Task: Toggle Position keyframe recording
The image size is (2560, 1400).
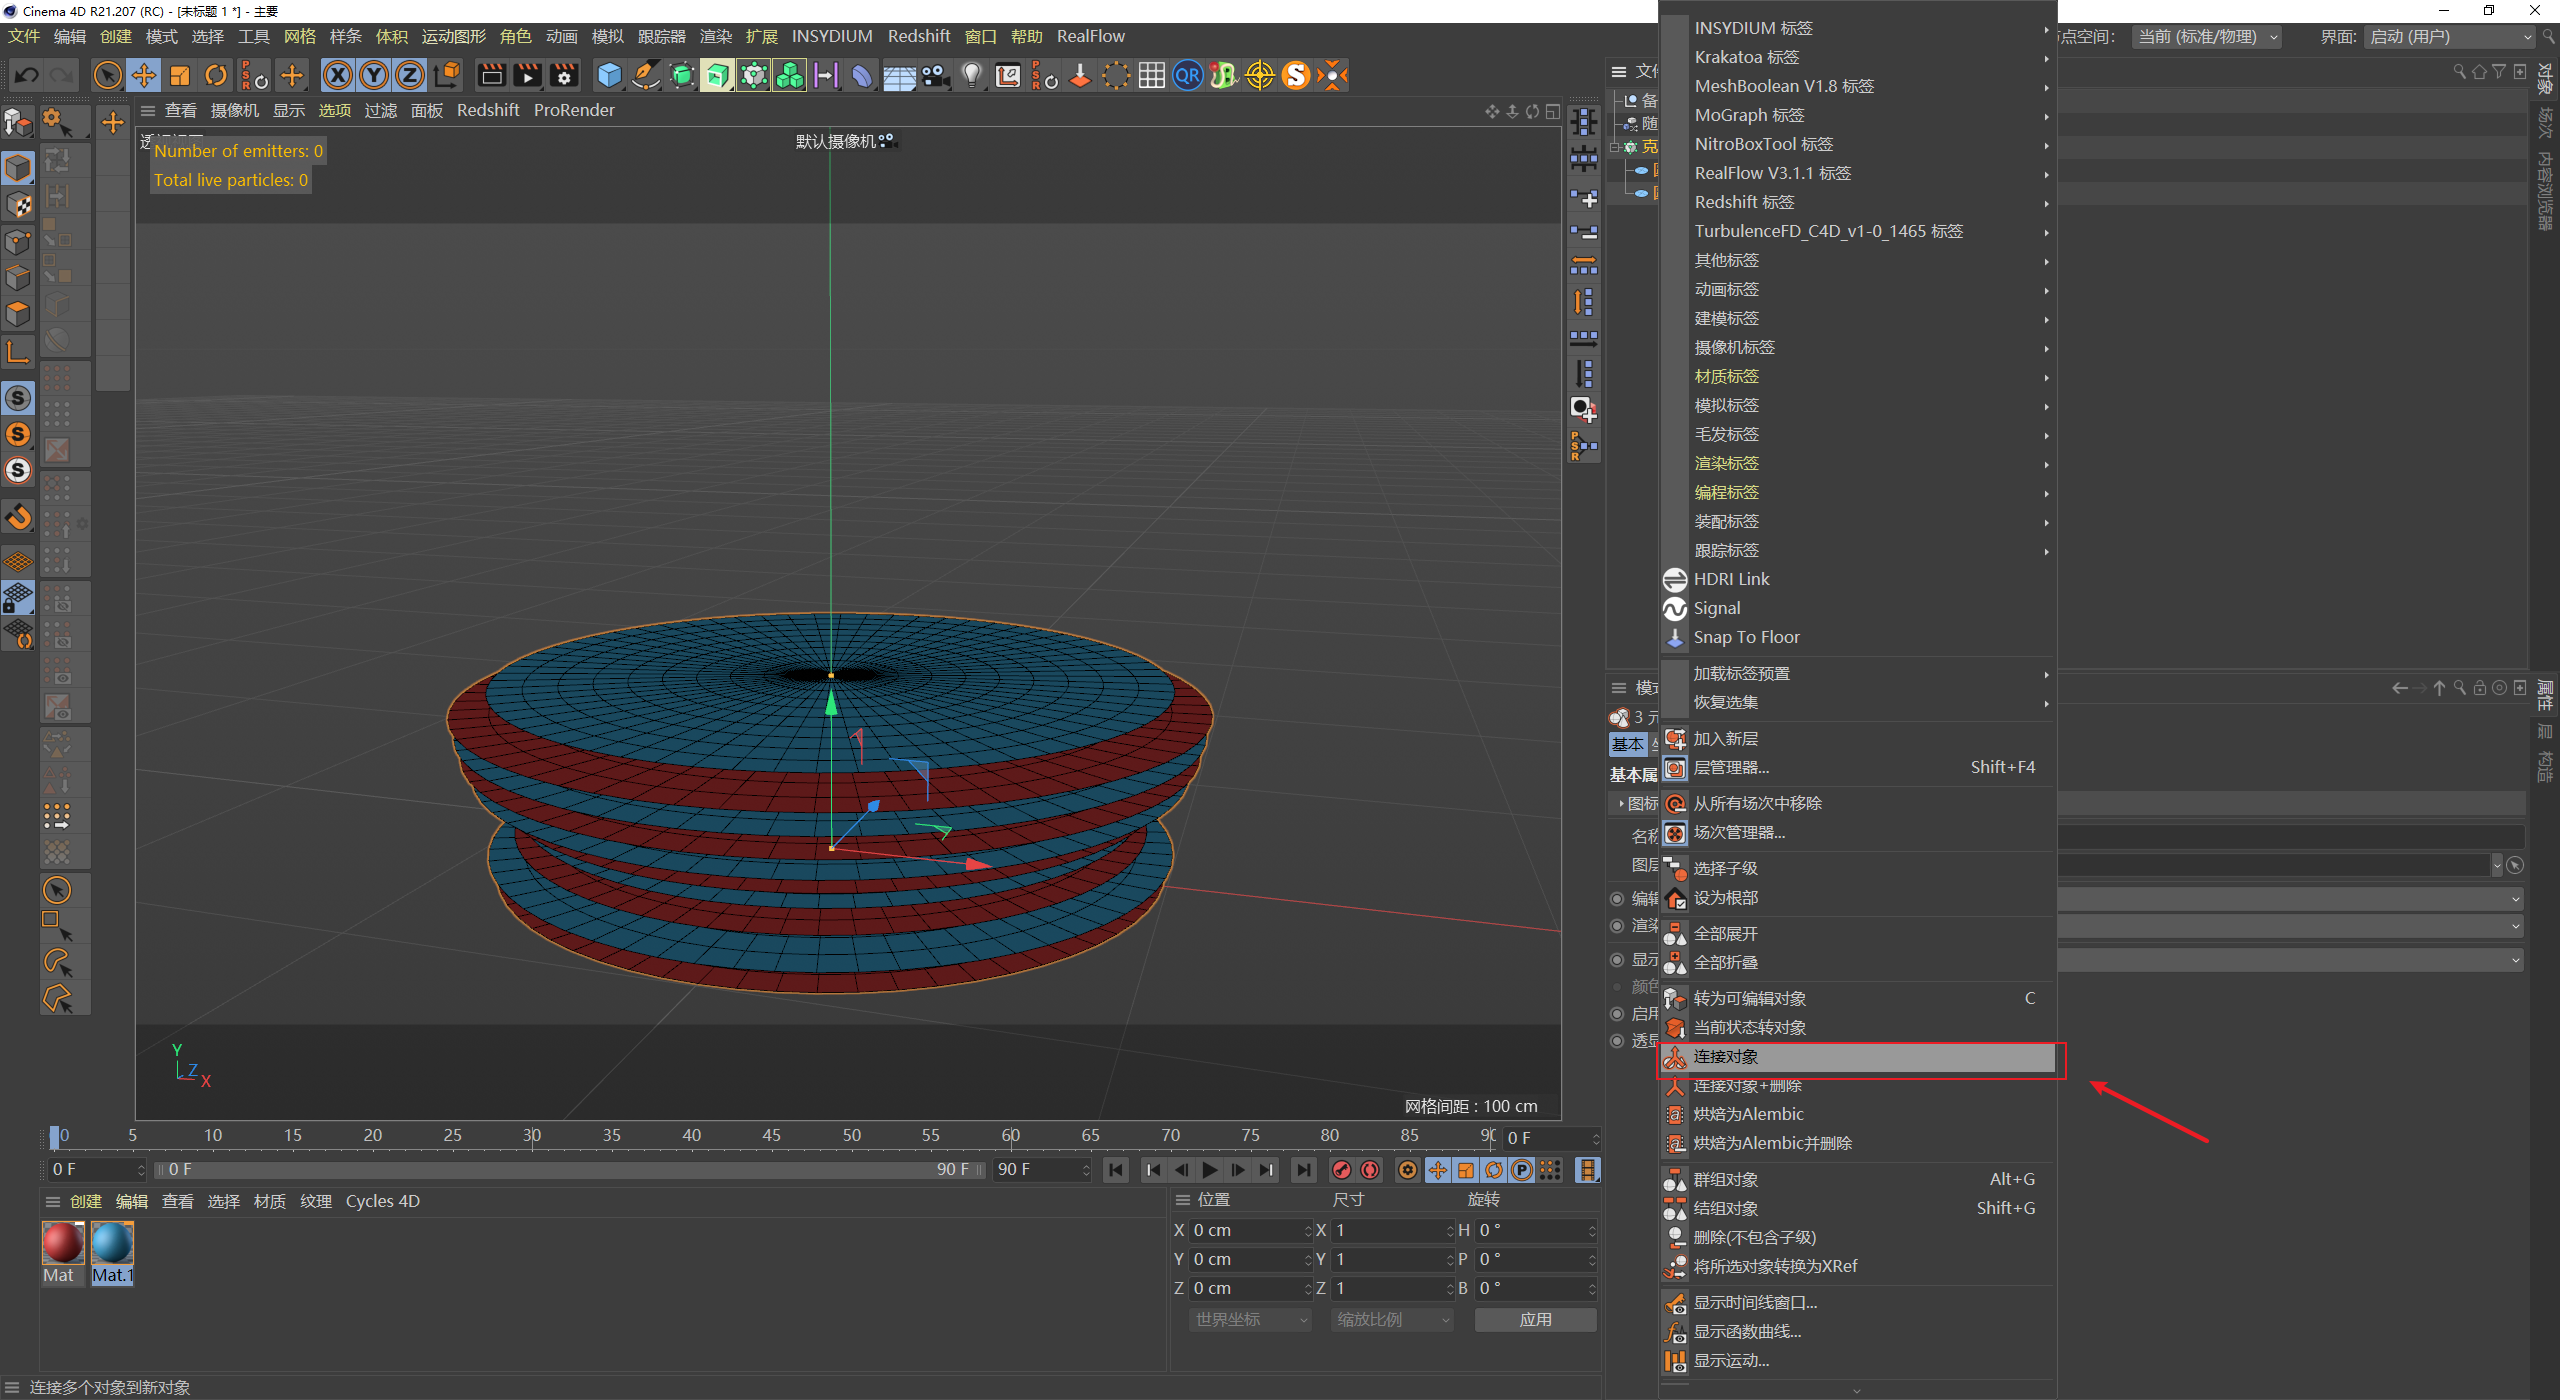Action: point(1438,1170)
